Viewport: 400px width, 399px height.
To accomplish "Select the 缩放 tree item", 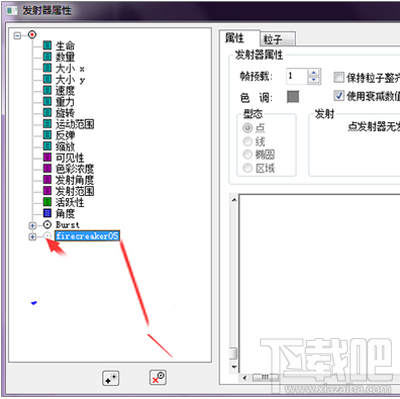I will (65, 146).
